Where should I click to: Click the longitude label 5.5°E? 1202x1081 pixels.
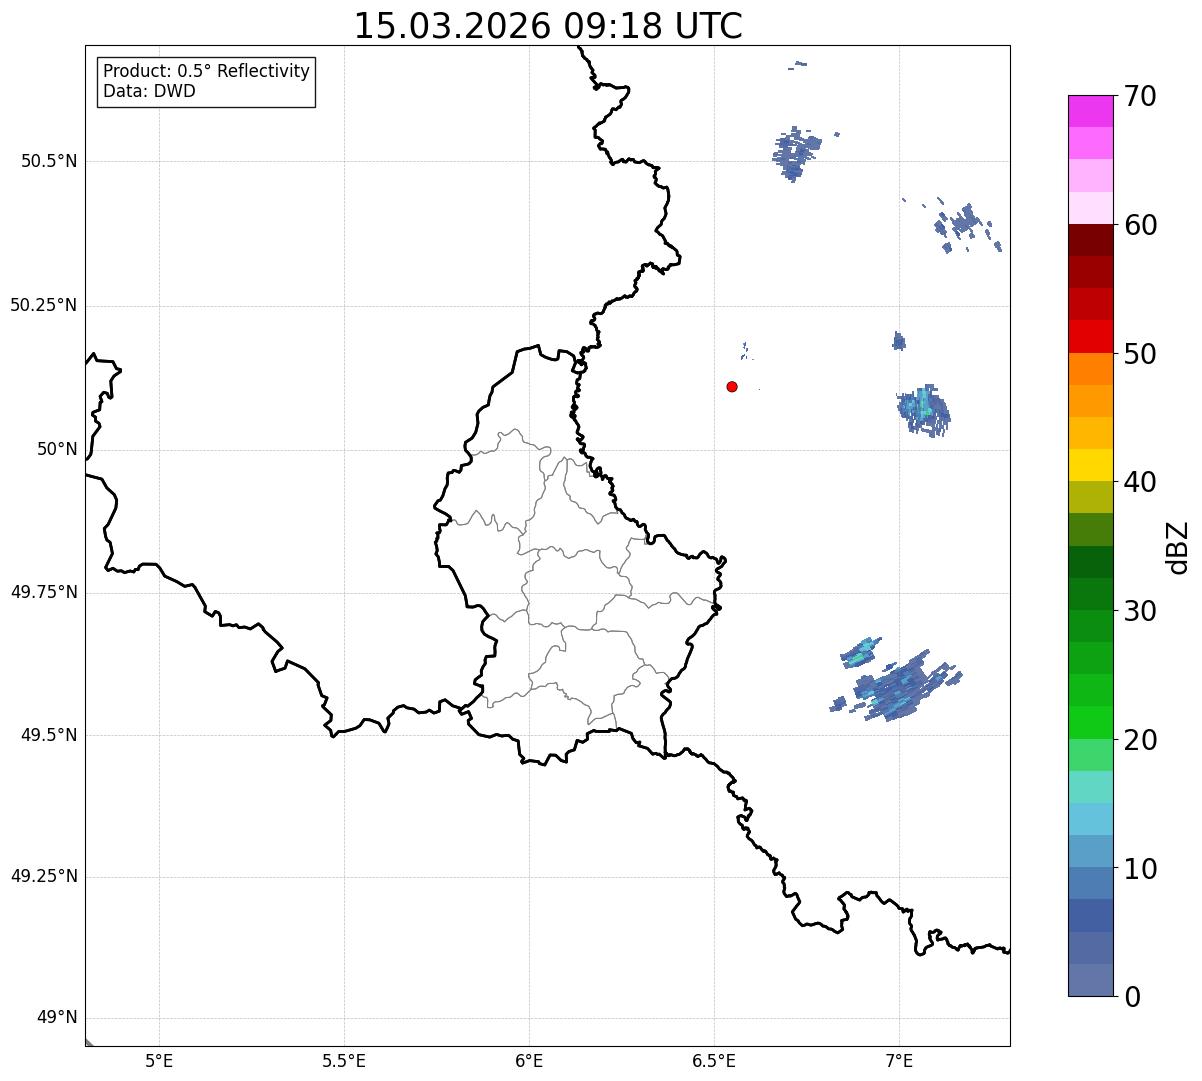(344, 1061)
